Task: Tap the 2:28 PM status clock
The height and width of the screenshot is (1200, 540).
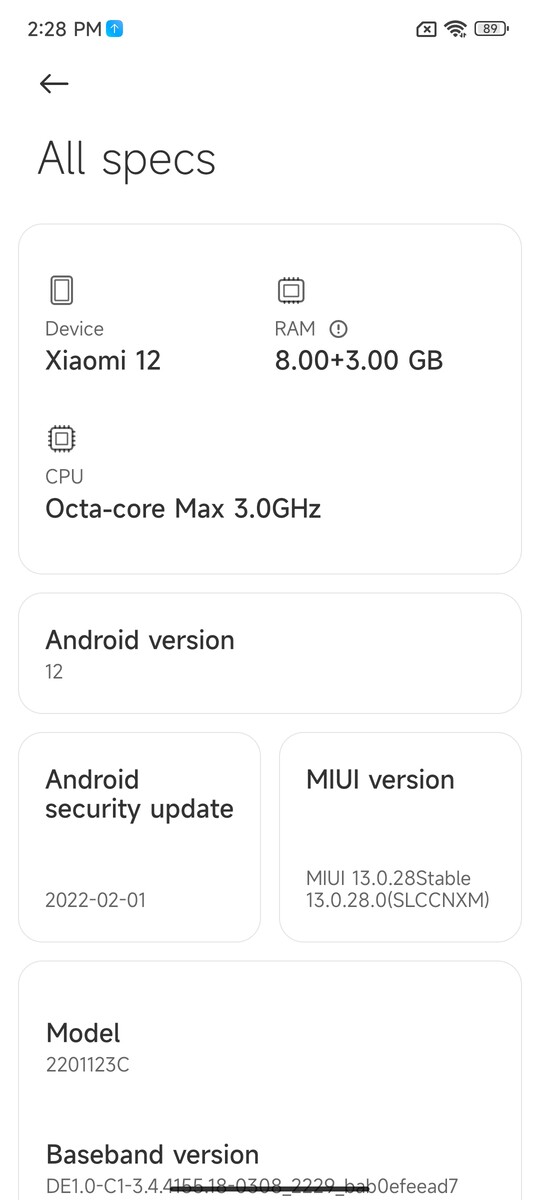Action: [x=64, y=30]
